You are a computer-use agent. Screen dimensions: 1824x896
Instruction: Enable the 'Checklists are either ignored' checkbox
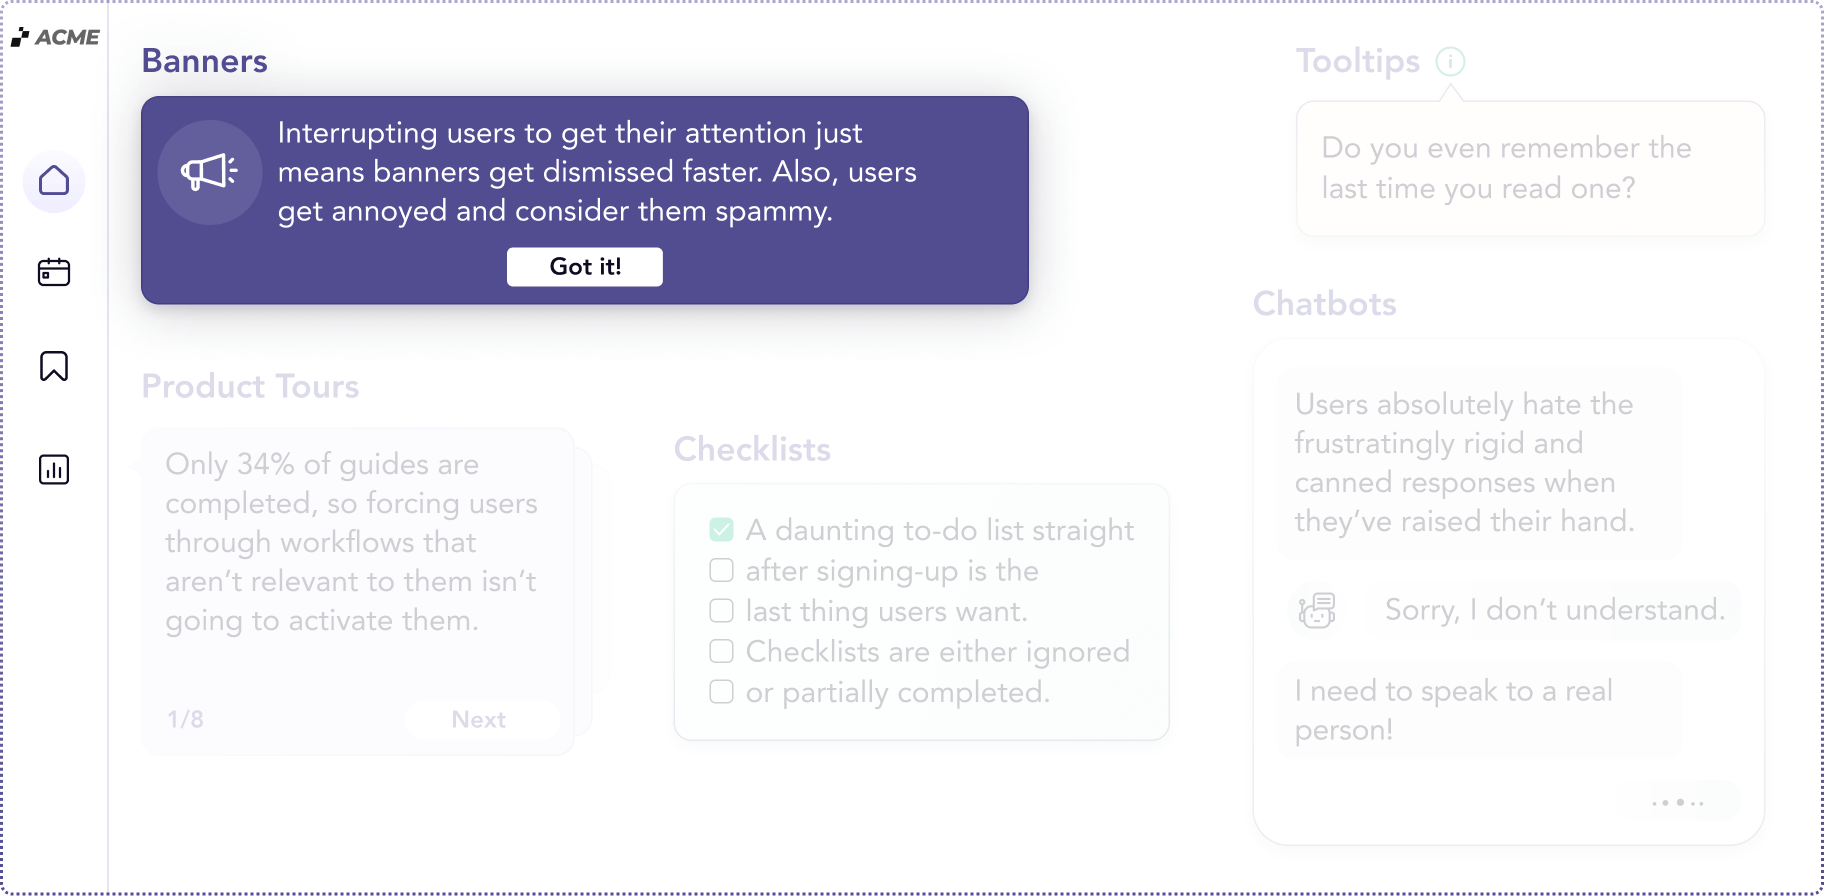coord(721,651)
